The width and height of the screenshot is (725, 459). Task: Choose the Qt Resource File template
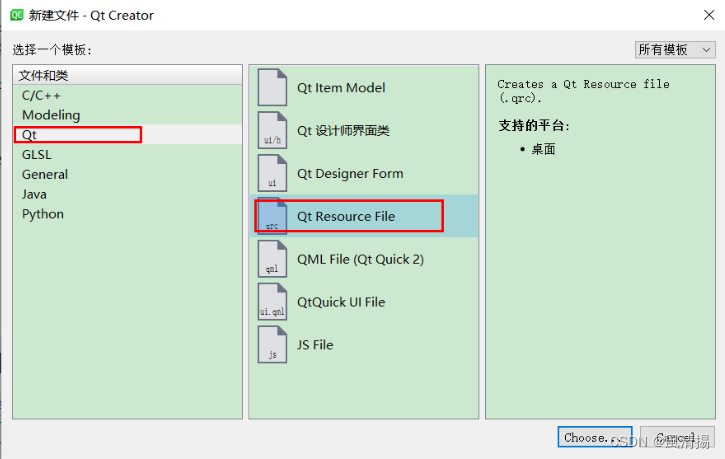(x=363, y=216)
